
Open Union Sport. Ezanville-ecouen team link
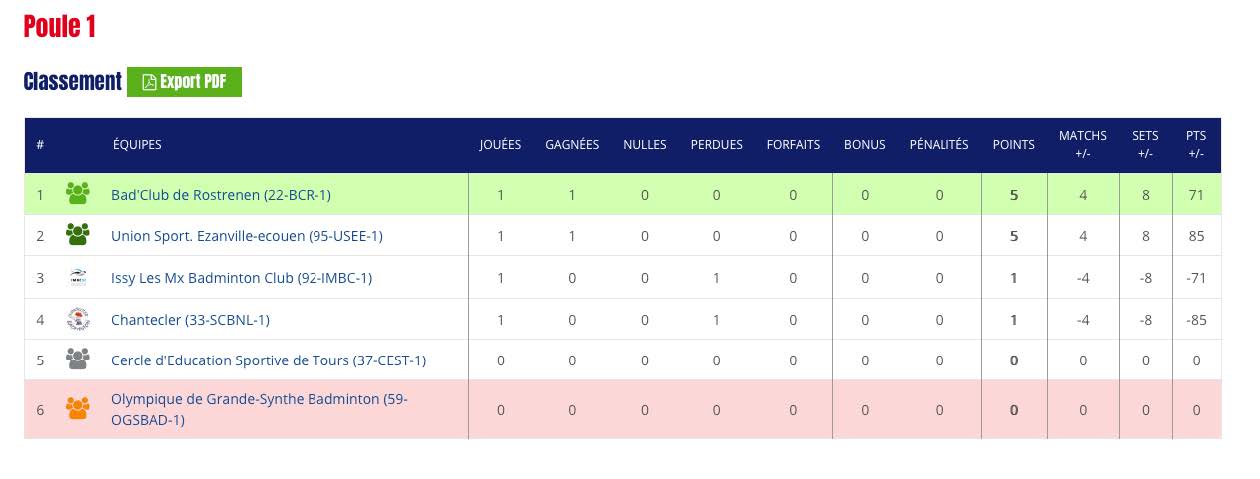[247, 236]
